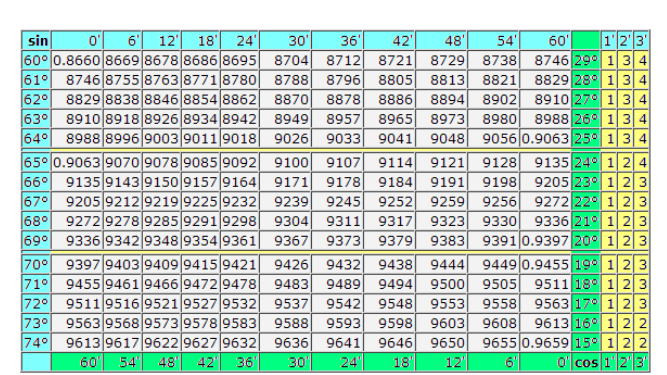Screen dimensions: 667x375
Task: Click the green 15° cosine label
Action: pyautogui.click(x=586, y=343)
